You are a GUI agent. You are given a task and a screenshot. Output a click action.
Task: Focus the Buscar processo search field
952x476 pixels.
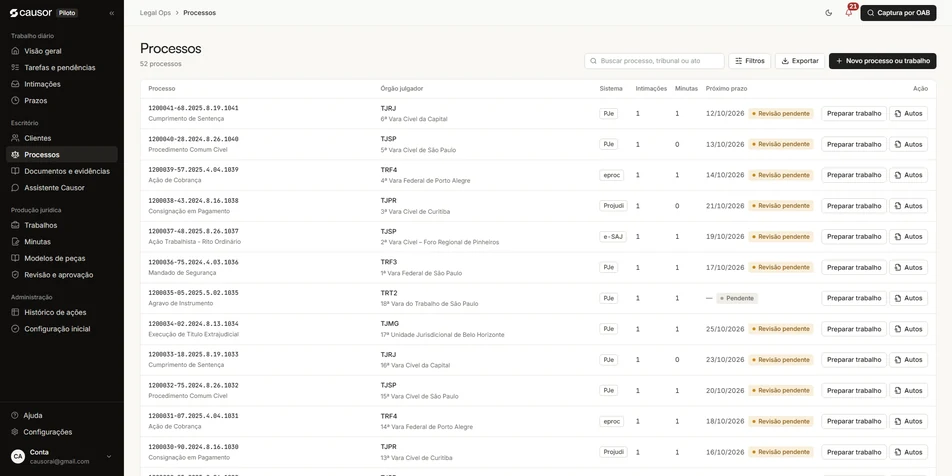click(x=654, y=61)
